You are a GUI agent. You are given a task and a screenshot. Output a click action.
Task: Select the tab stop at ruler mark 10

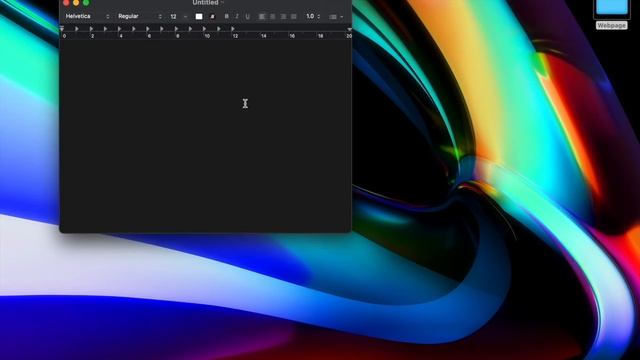(x=204, y=29)
